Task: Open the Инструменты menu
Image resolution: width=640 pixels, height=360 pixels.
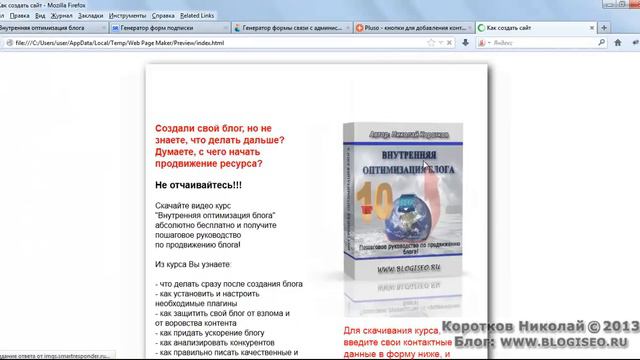Action: click(127, 16)
